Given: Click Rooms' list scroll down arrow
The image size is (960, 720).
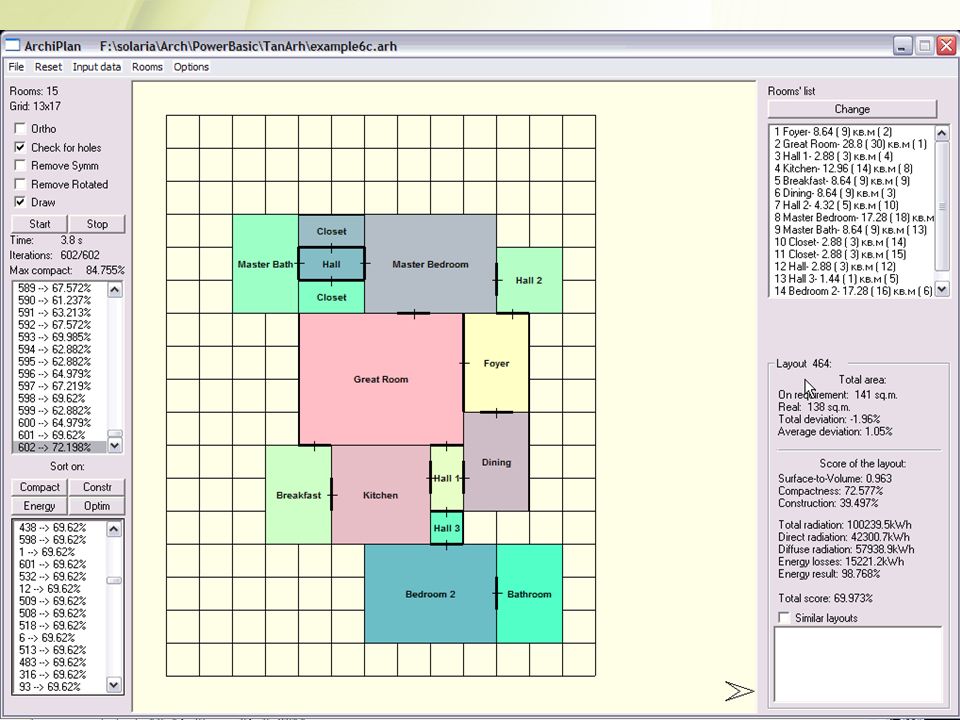Looking at the screenshot, I should coord(942,290).
